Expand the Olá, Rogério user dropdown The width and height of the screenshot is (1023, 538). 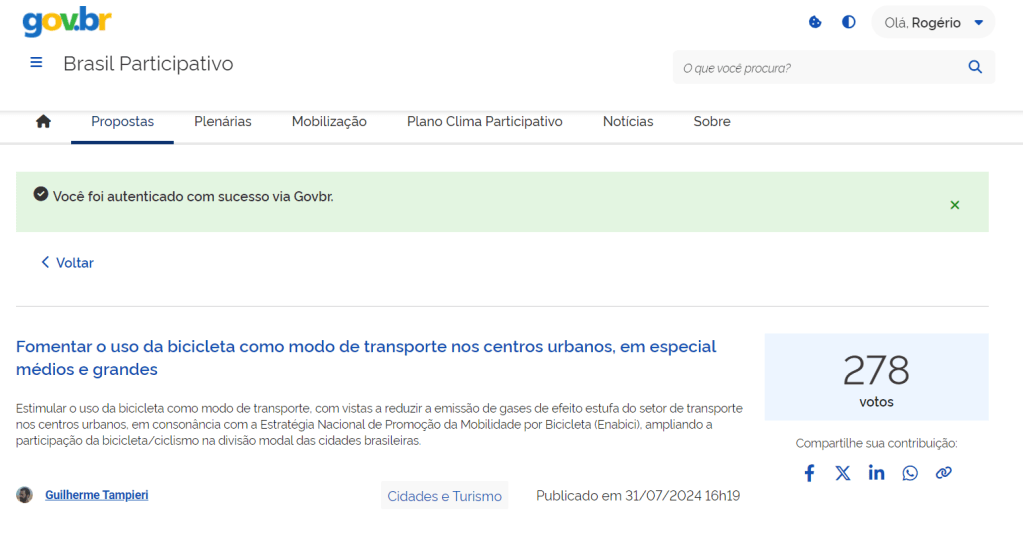[933, 22]
